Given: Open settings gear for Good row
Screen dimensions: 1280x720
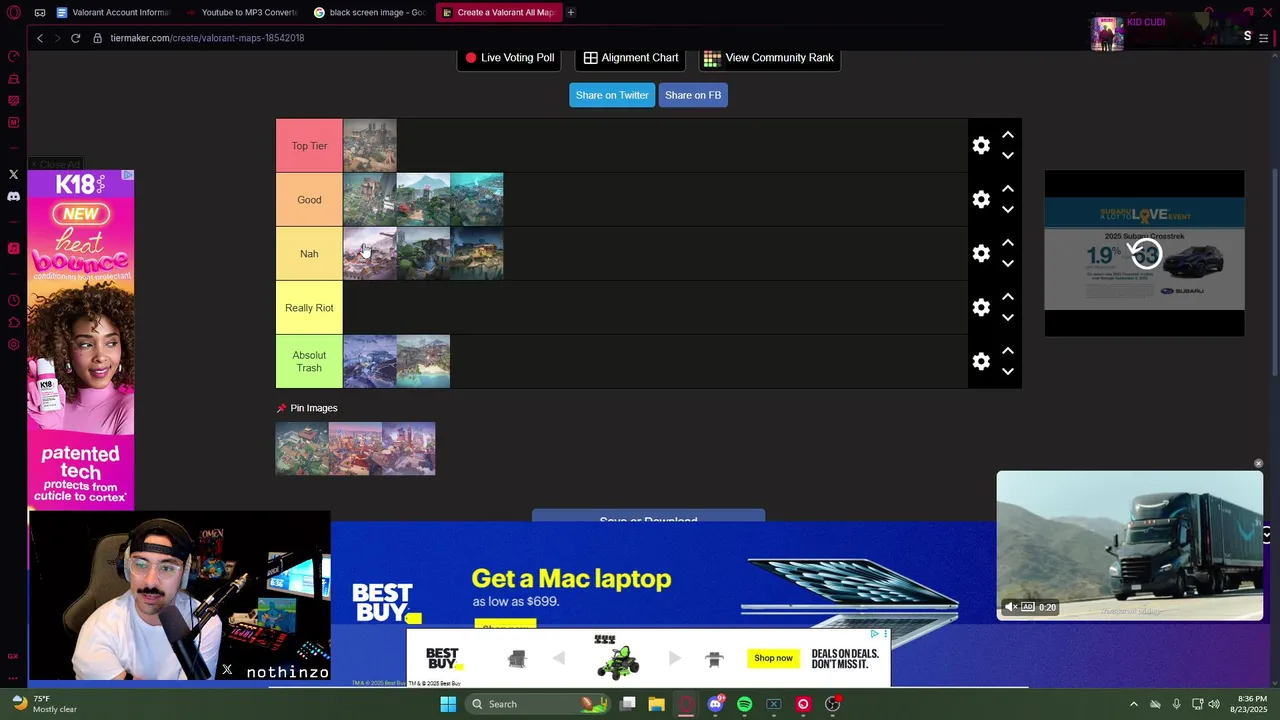Looking at the screenshot, I should [x=981, y=200].
